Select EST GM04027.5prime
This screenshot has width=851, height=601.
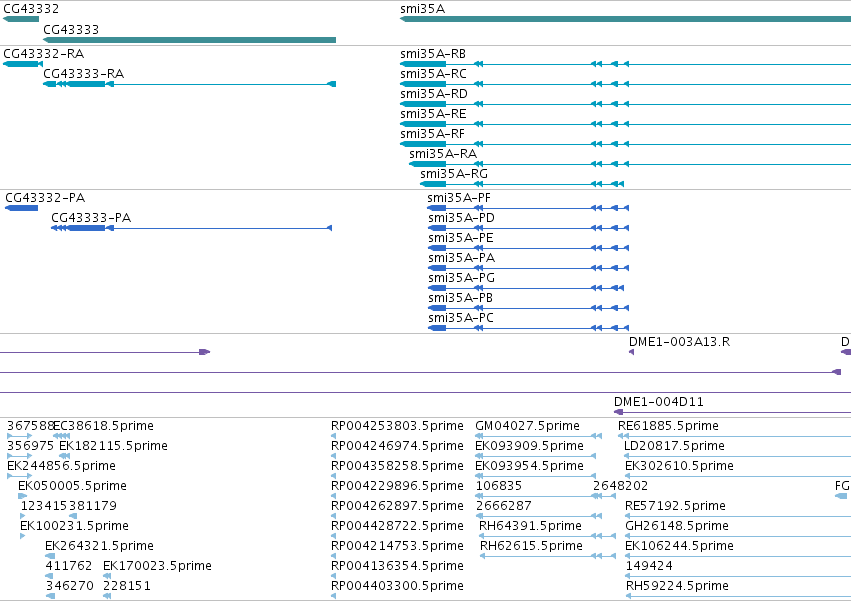point(528,426)
